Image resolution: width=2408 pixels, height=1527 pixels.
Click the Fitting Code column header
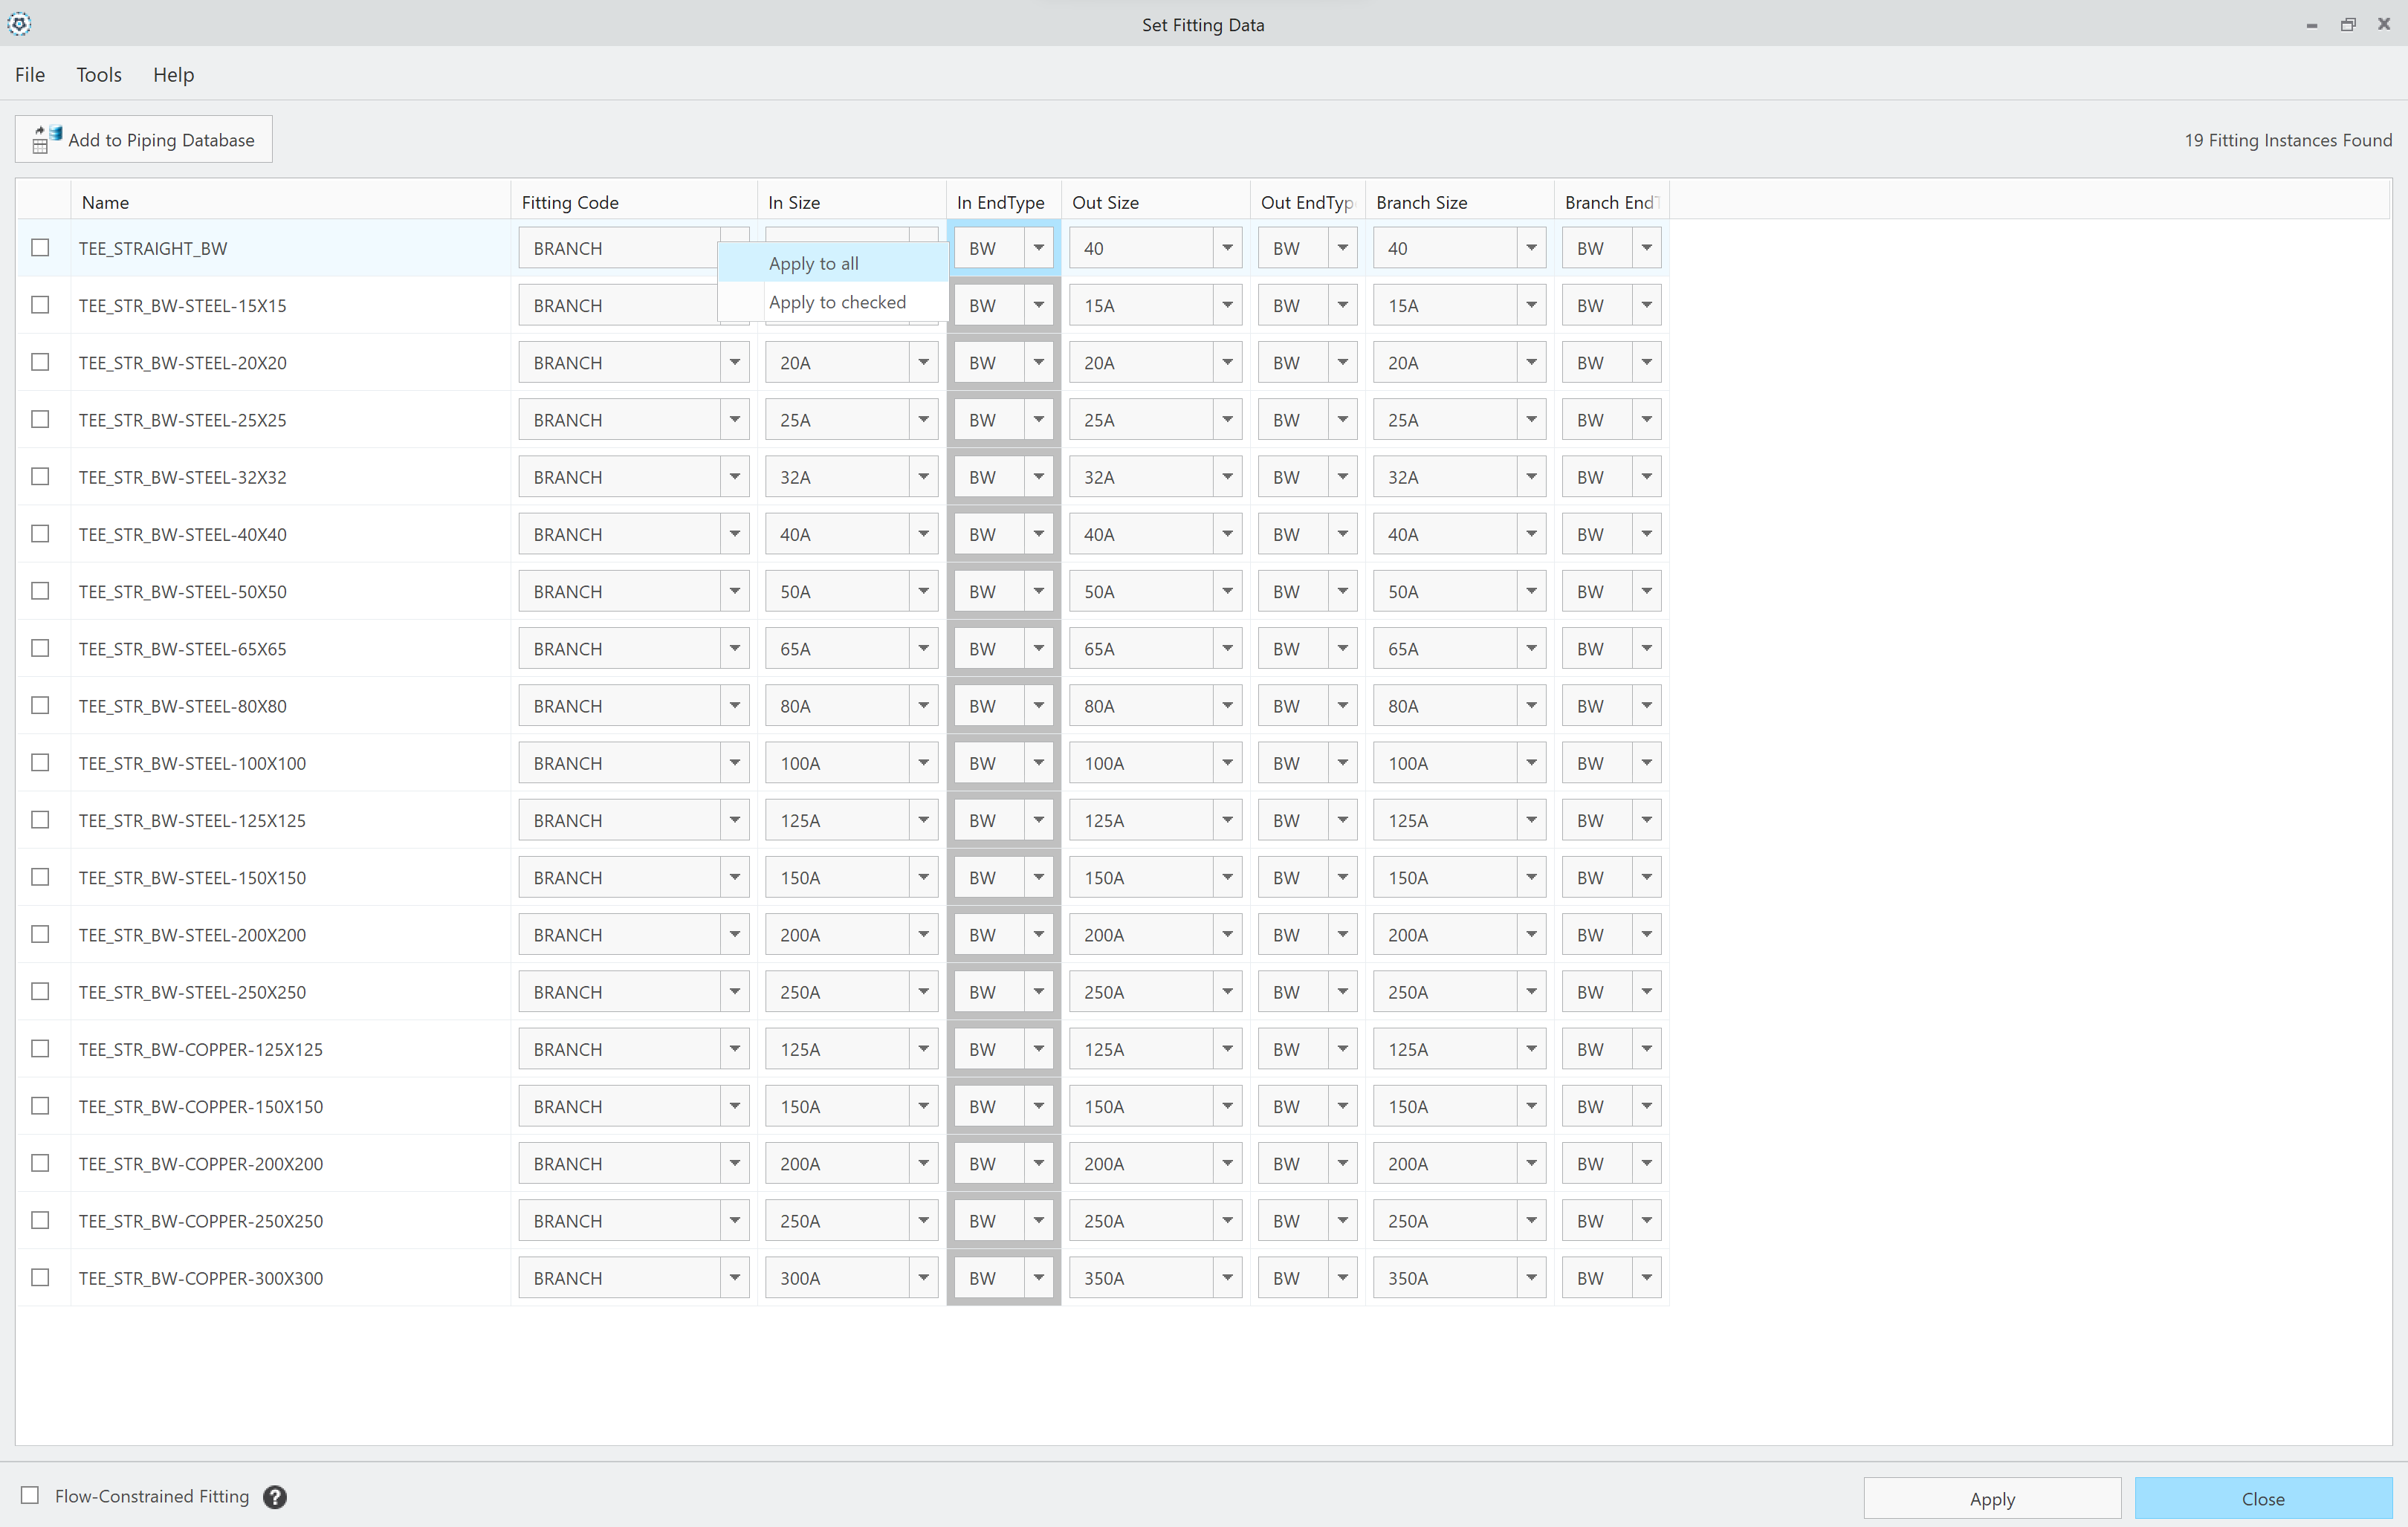pos(569,202)
